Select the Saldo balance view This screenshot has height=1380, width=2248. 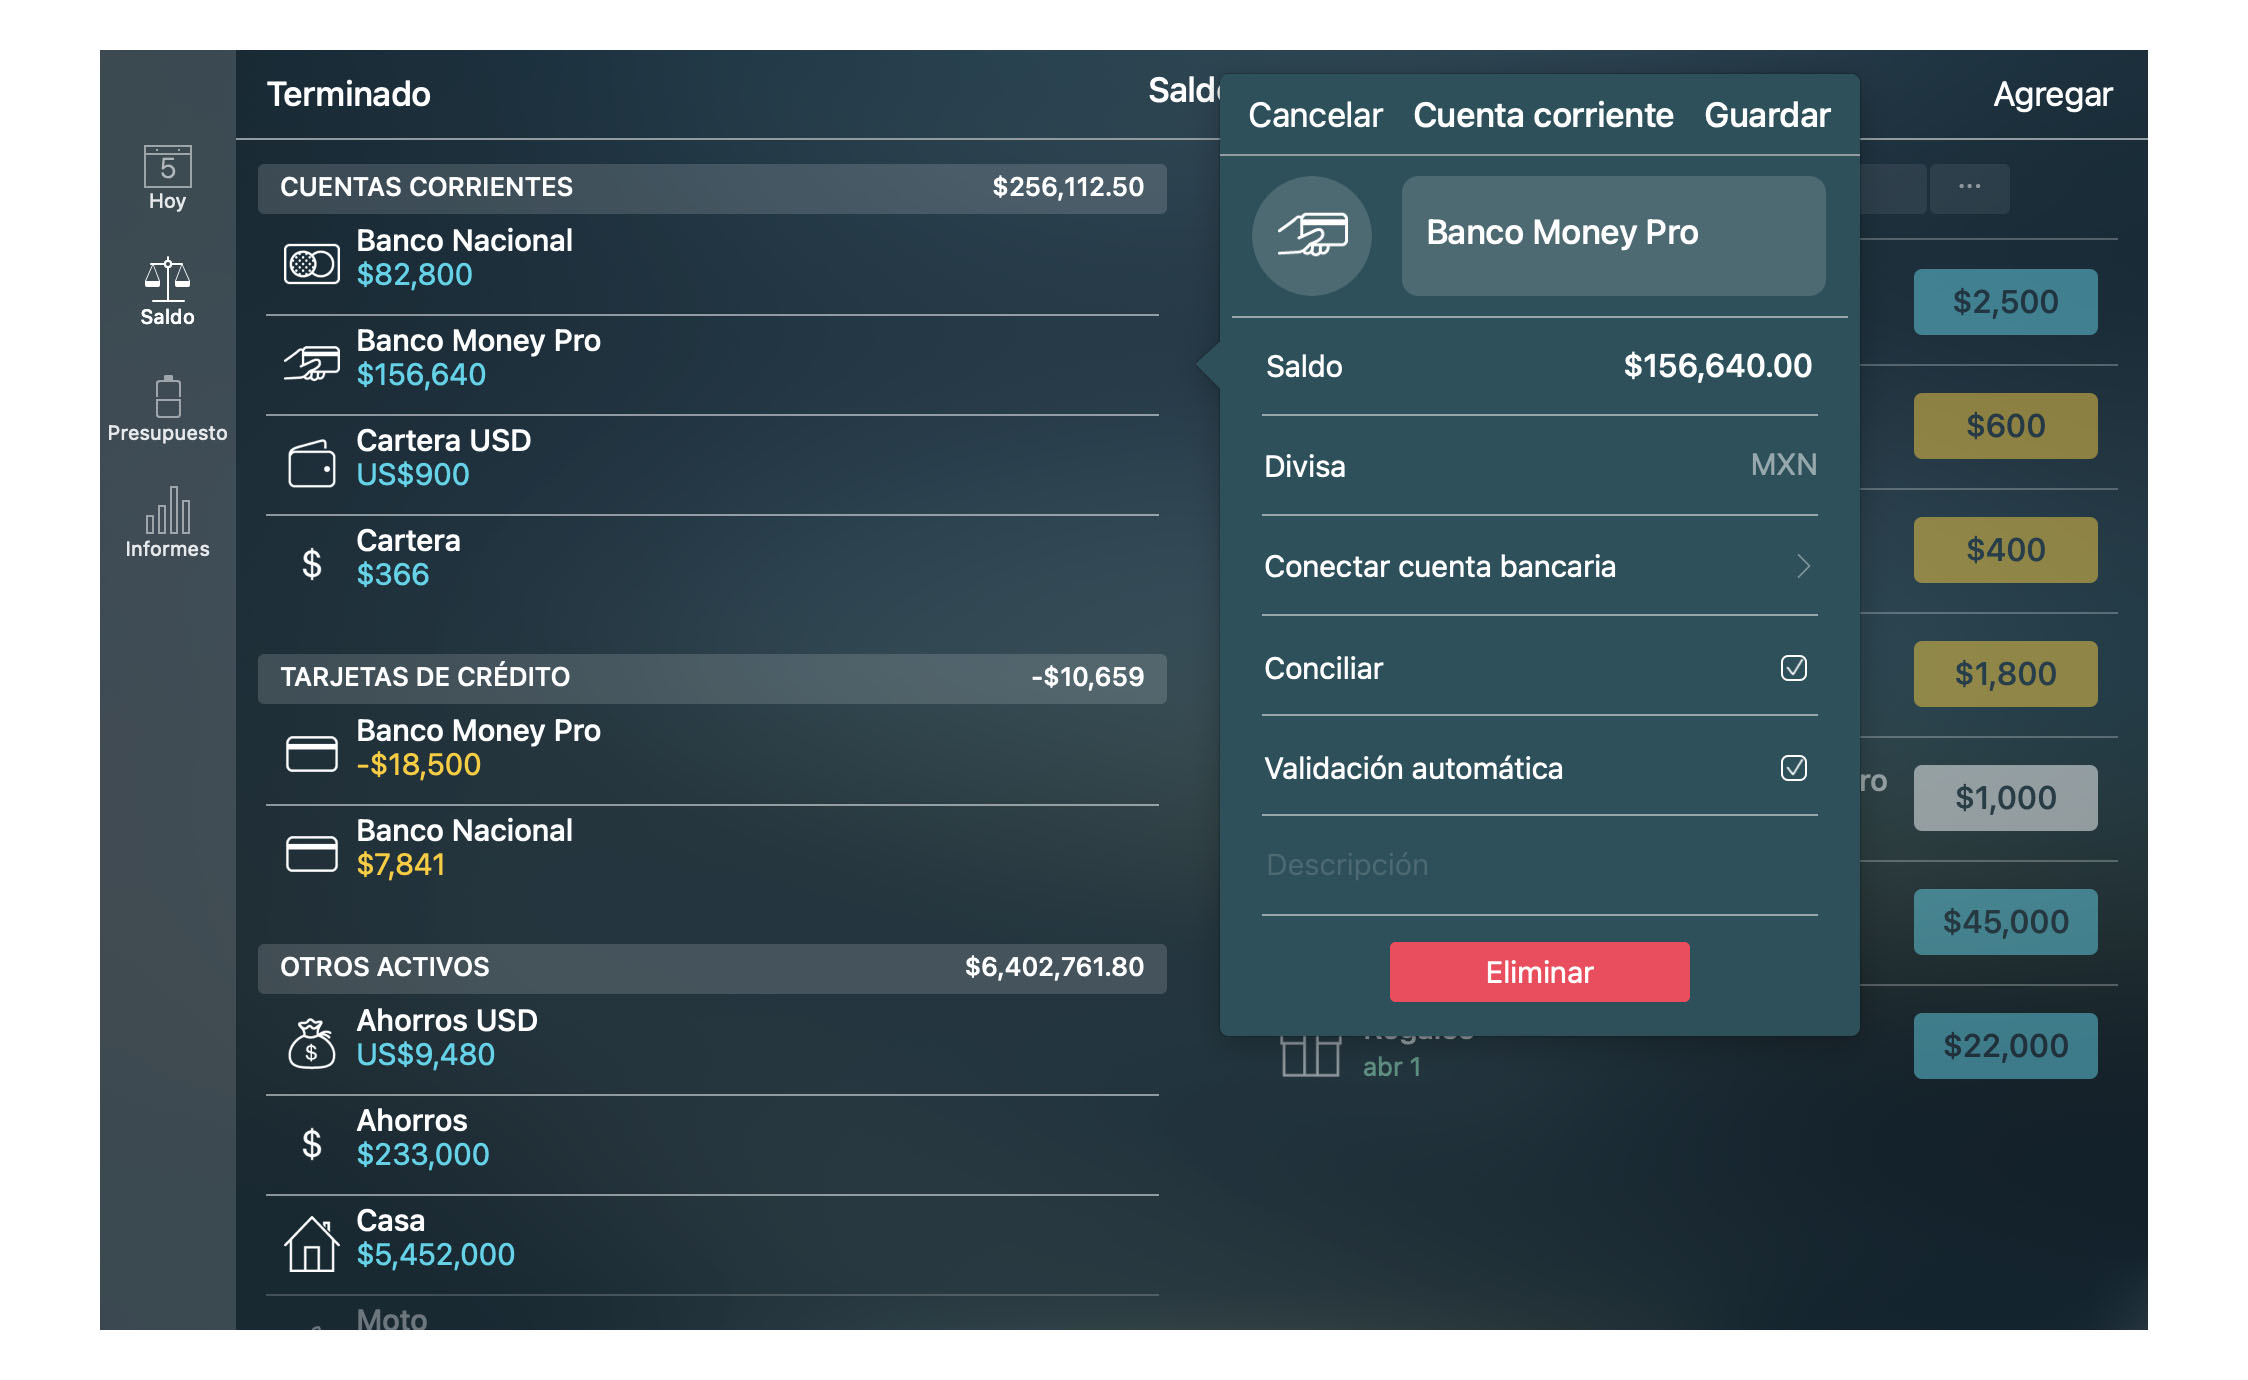click(167, 292)
